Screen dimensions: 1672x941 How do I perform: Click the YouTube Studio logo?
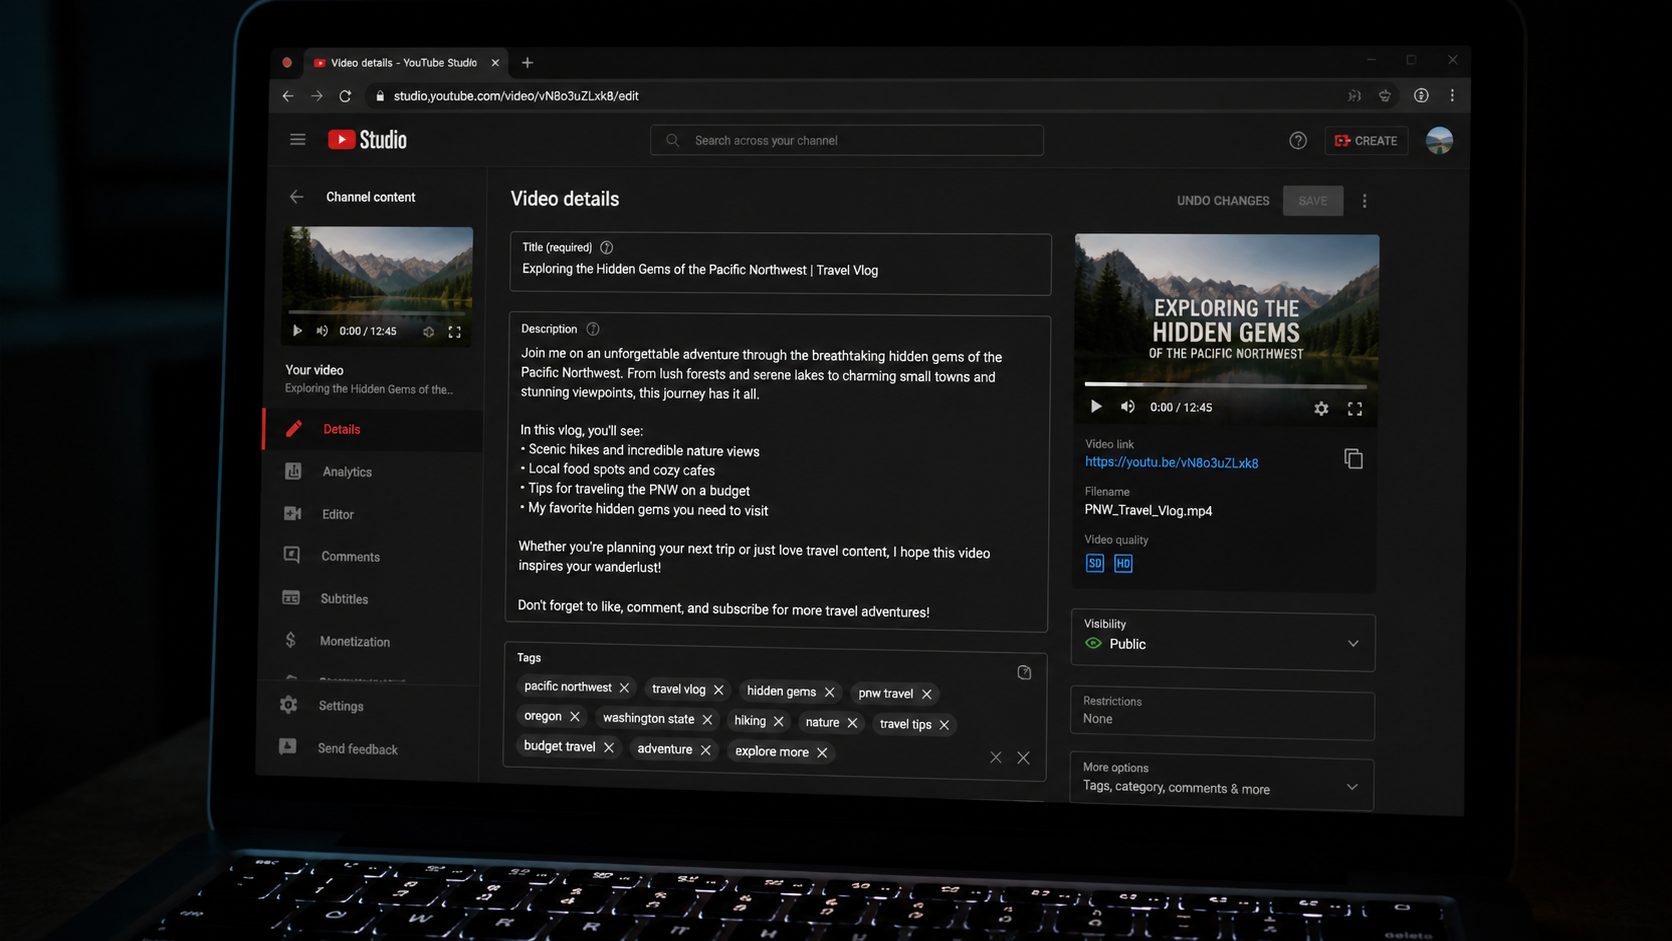click(367, 140)
